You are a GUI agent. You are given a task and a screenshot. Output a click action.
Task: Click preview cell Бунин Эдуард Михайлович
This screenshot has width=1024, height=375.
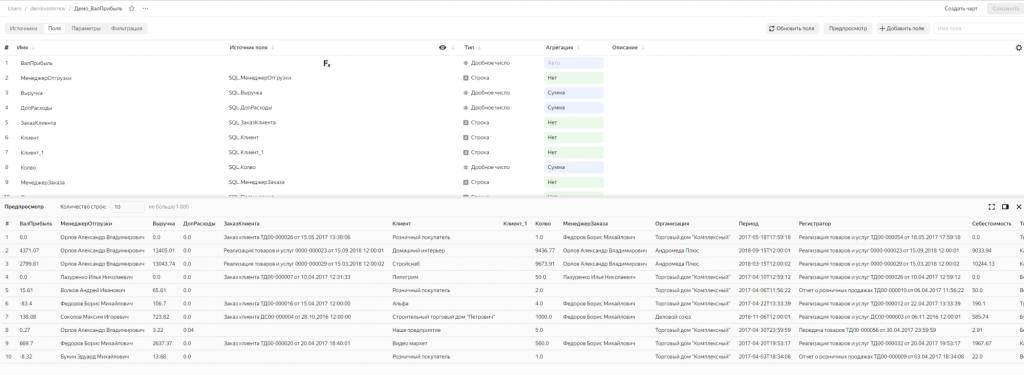(95, 357)
